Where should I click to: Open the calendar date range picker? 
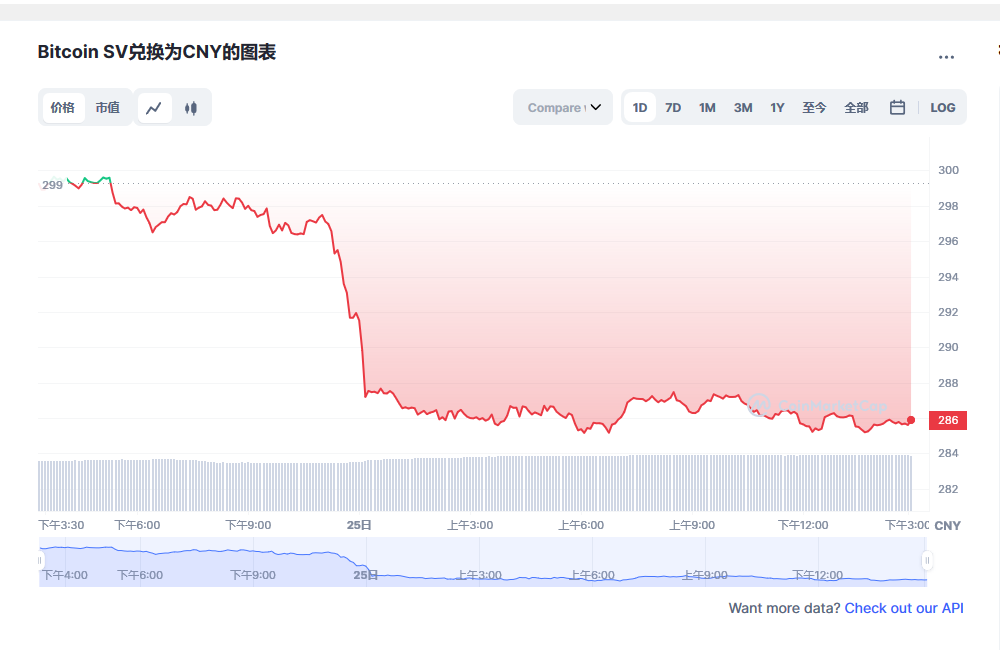897,107
